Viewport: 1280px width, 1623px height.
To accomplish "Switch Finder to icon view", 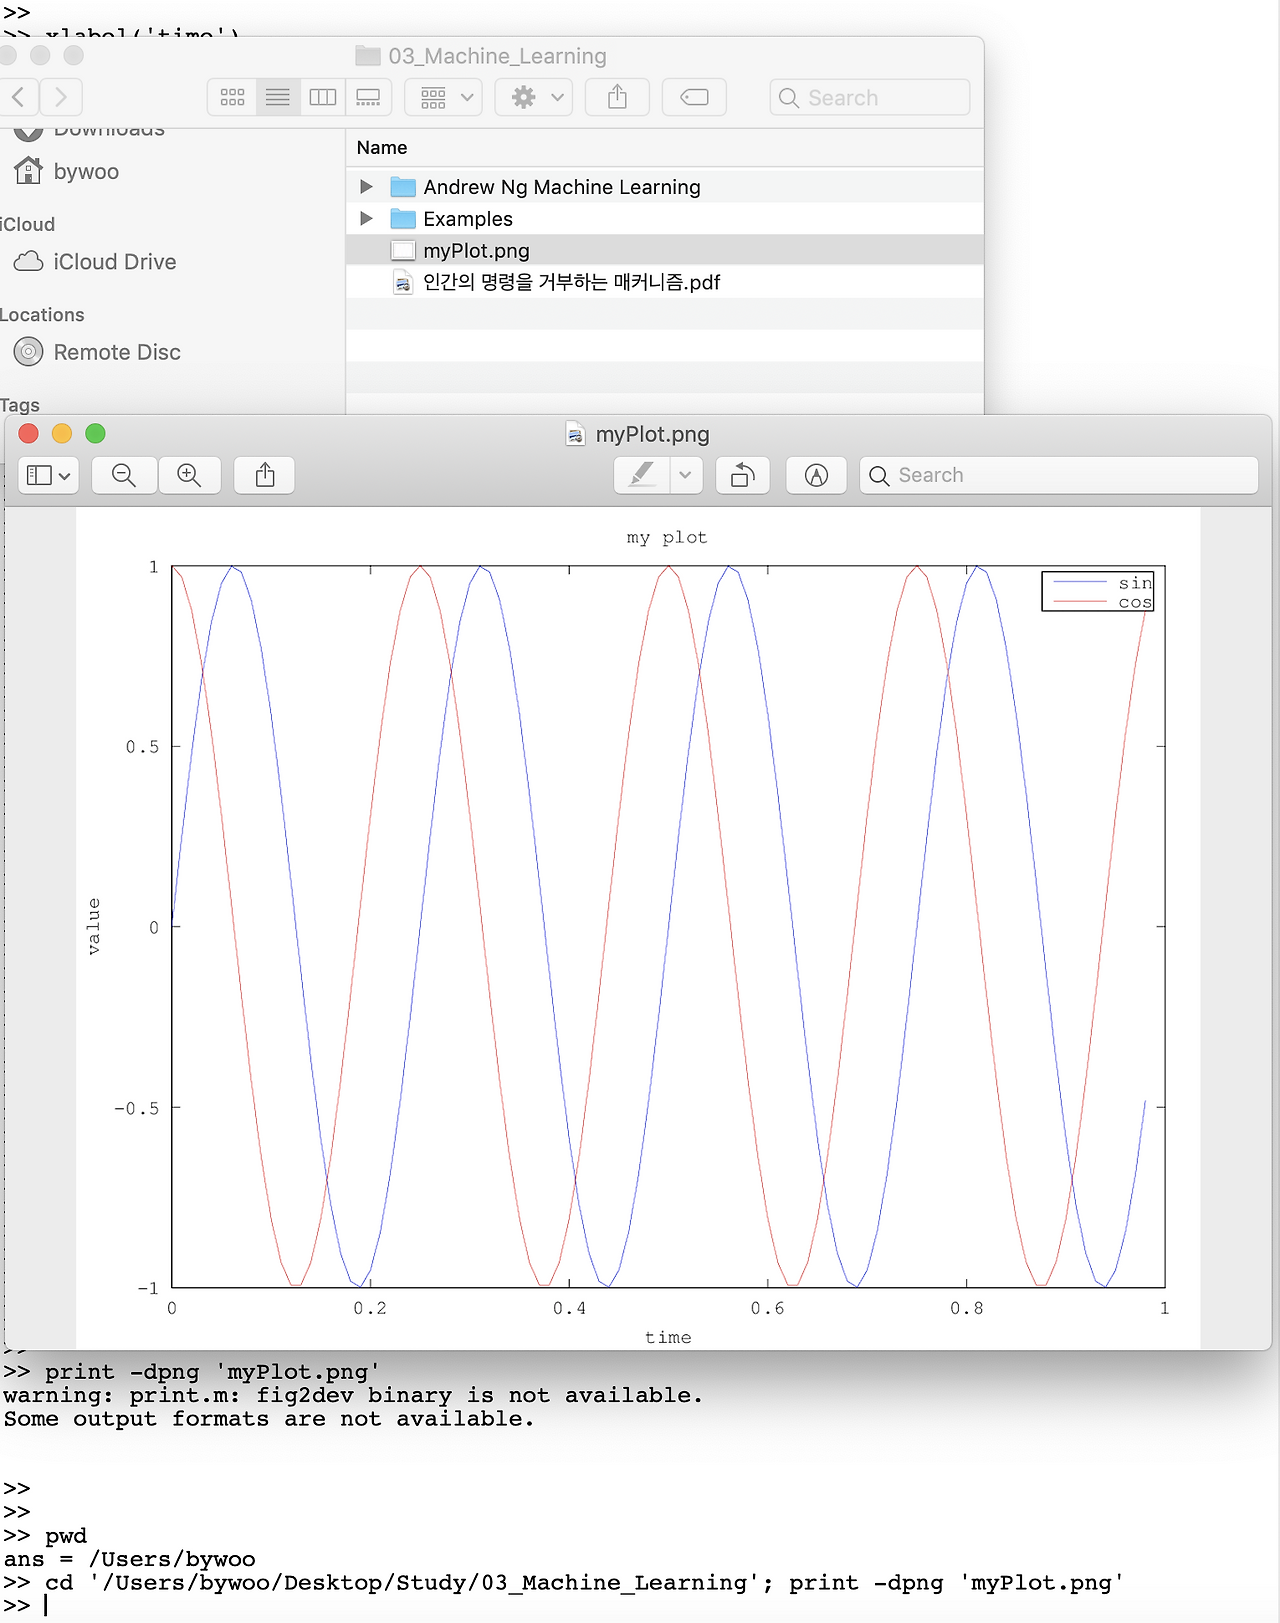I will pos(232,97).
